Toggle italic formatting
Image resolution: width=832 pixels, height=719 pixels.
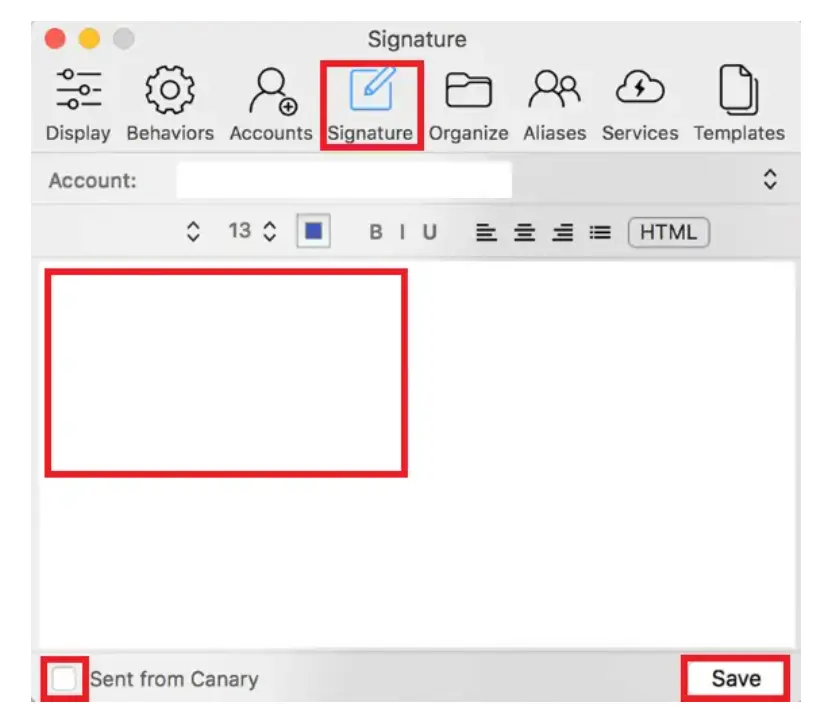403,232
